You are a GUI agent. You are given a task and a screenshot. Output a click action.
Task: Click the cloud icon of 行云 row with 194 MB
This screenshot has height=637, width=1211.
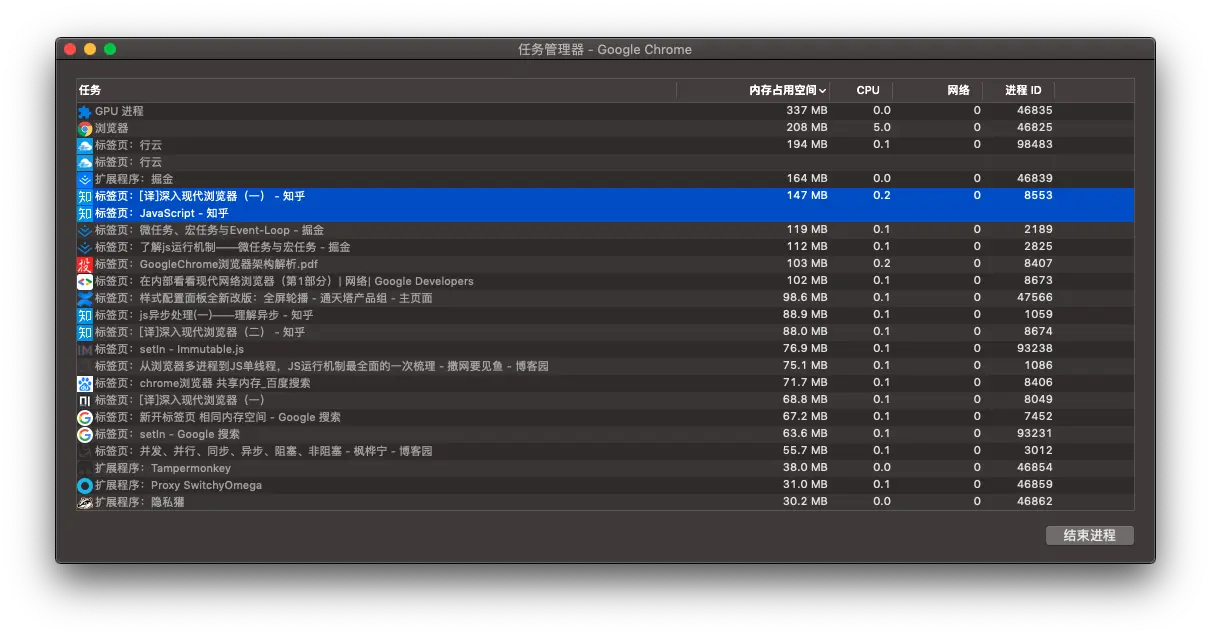click(85, 145)
